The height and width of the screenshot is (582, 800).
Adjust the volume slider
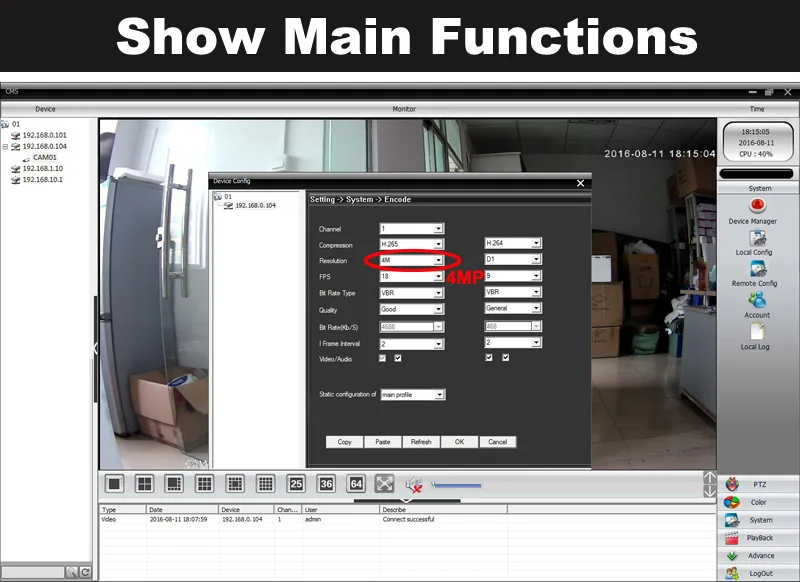coord(456,485)
